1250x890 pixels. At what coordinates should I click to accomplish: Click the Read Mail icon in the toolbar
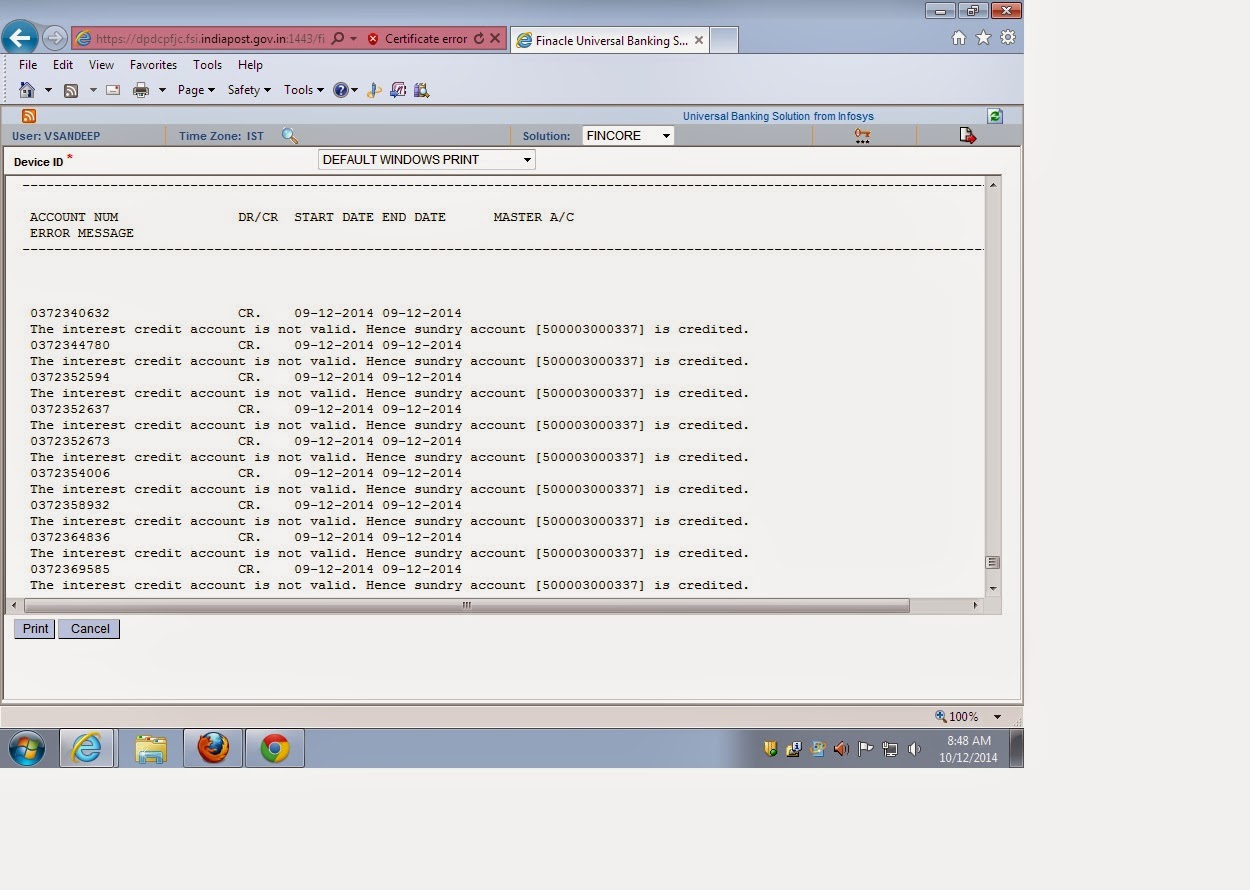click(111, 89)
